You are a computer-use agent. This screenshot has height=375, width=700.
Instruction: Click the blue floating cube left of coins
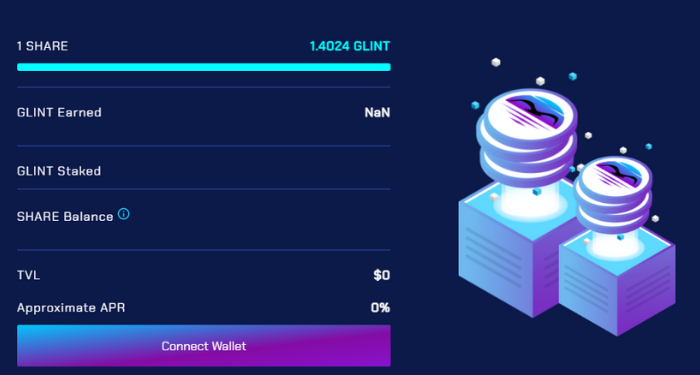click(475, 105)
